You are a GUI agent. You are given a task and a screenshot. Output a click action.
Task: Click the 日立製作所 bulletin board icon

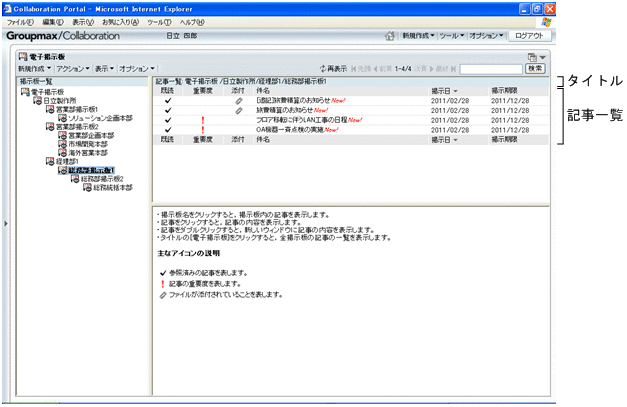click(x=35, y=100)
